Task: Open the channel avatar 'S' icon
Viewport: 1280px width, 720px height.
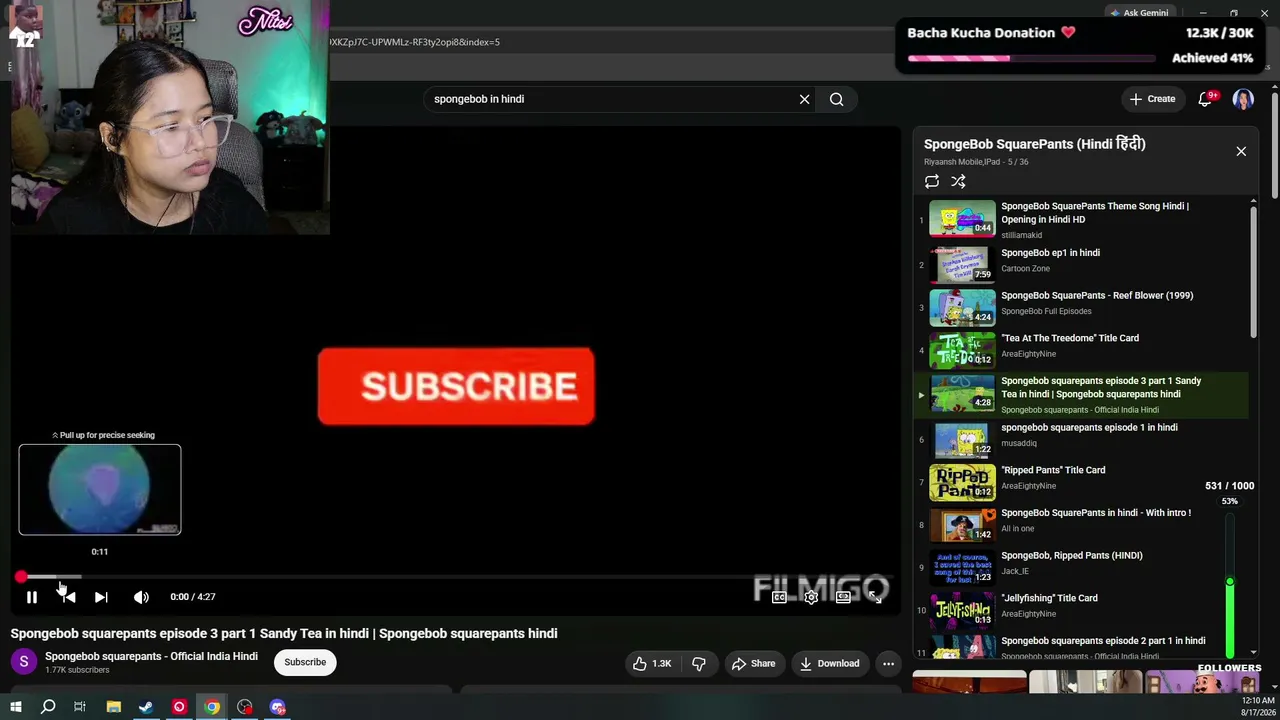Action: point(24,662)
